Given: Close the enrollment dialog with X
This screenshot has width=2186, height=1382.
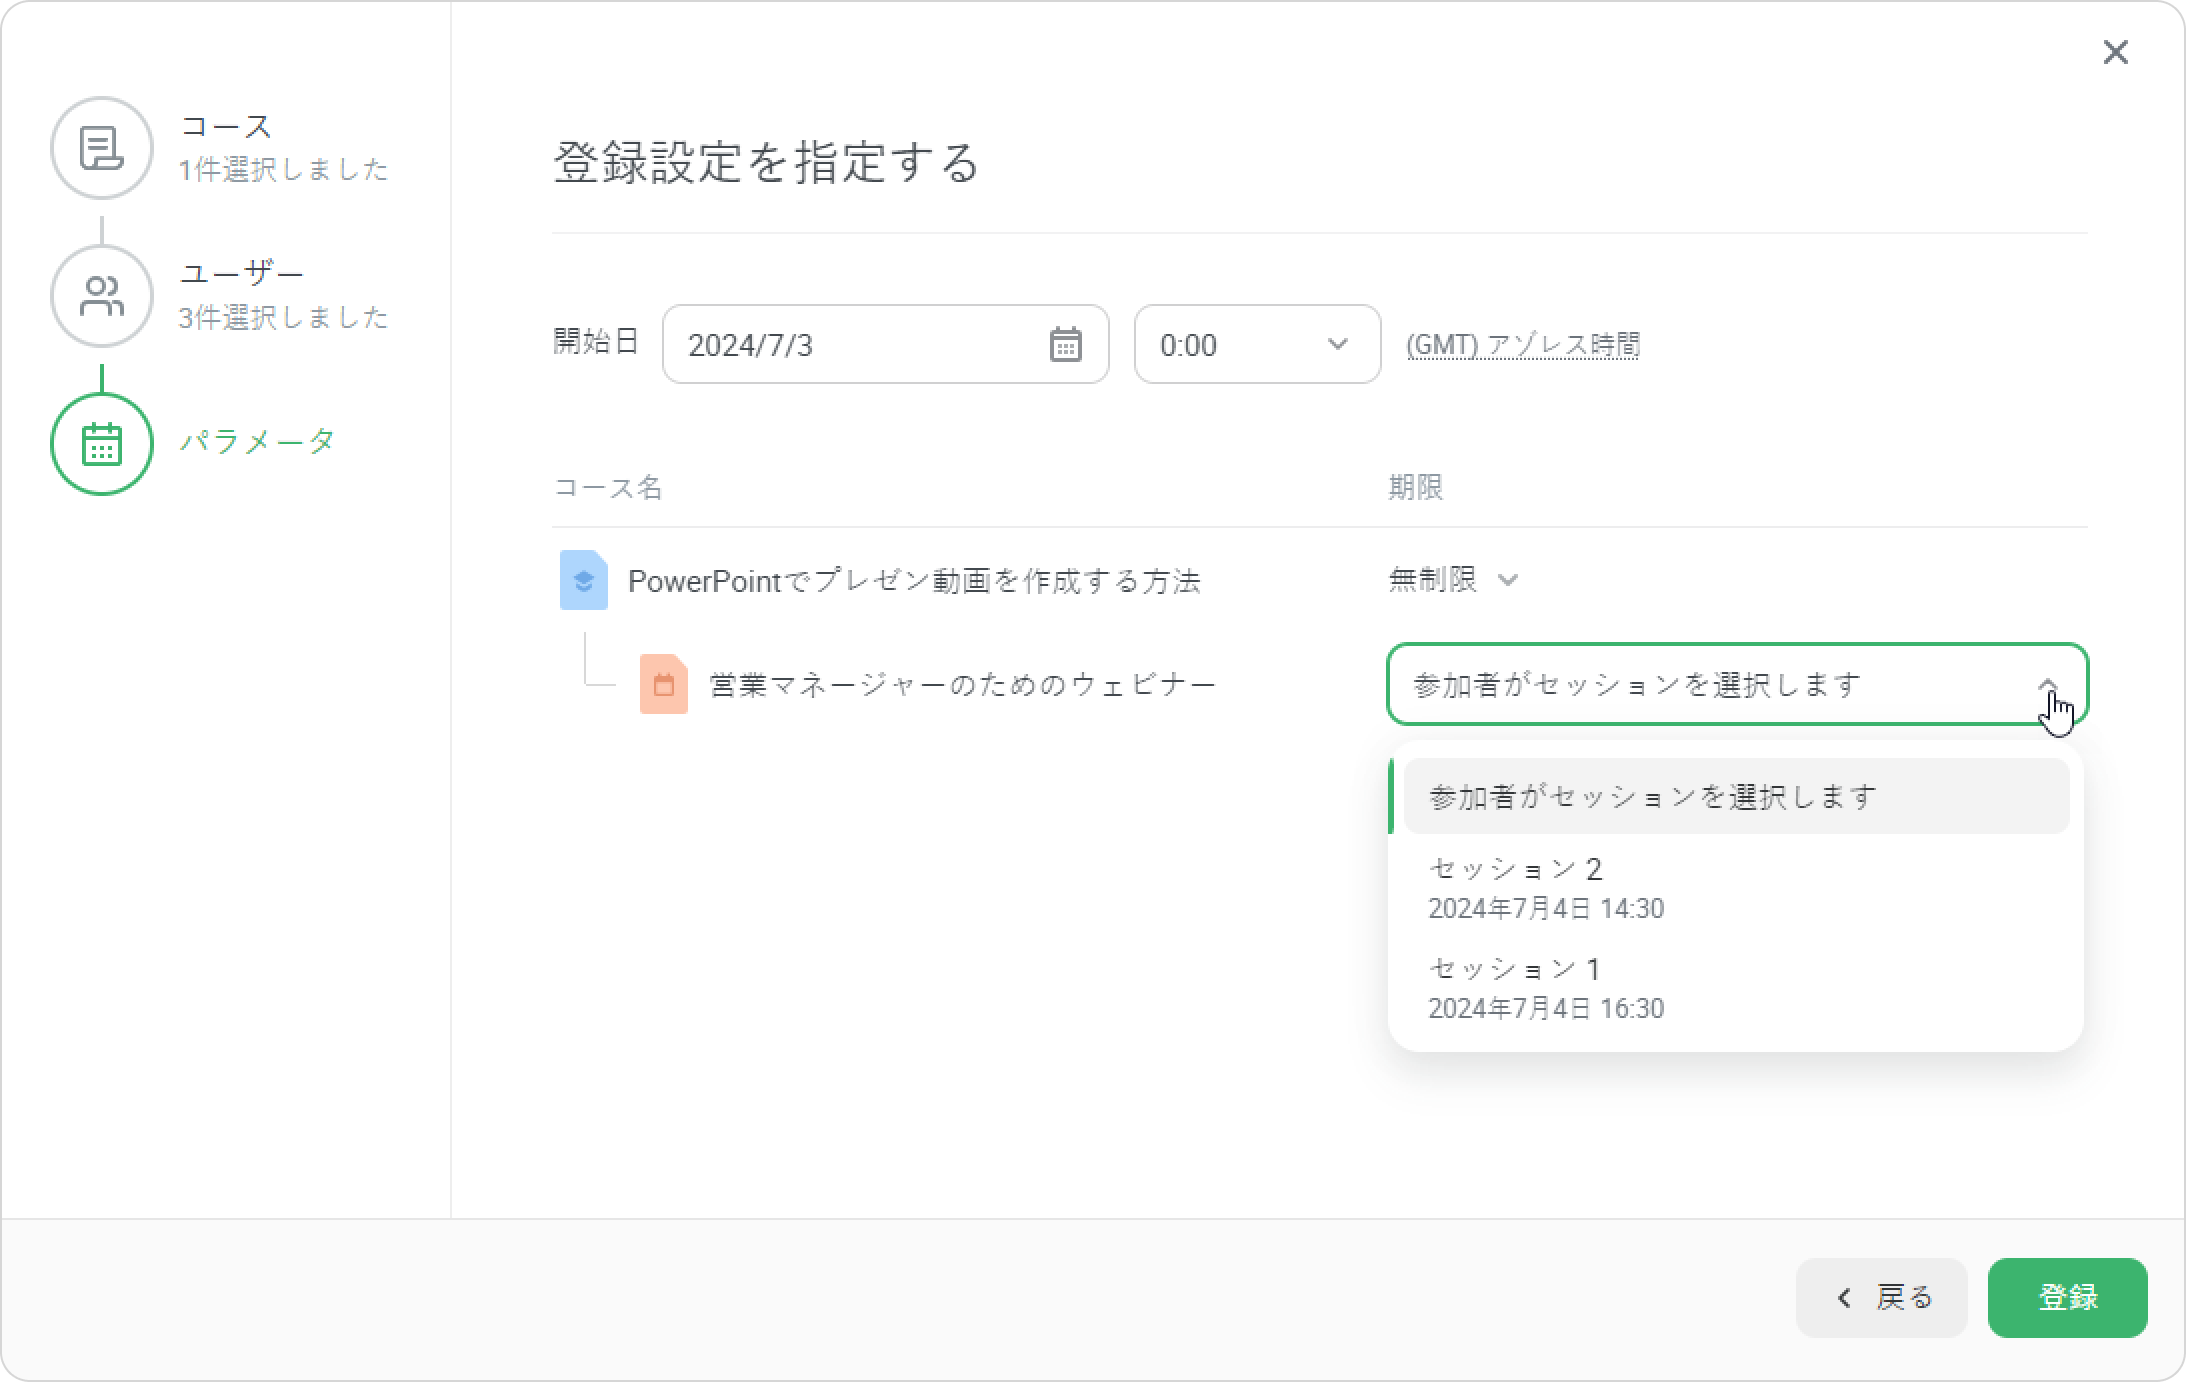Looking at the screenshot, I should tap(2115, 52).
